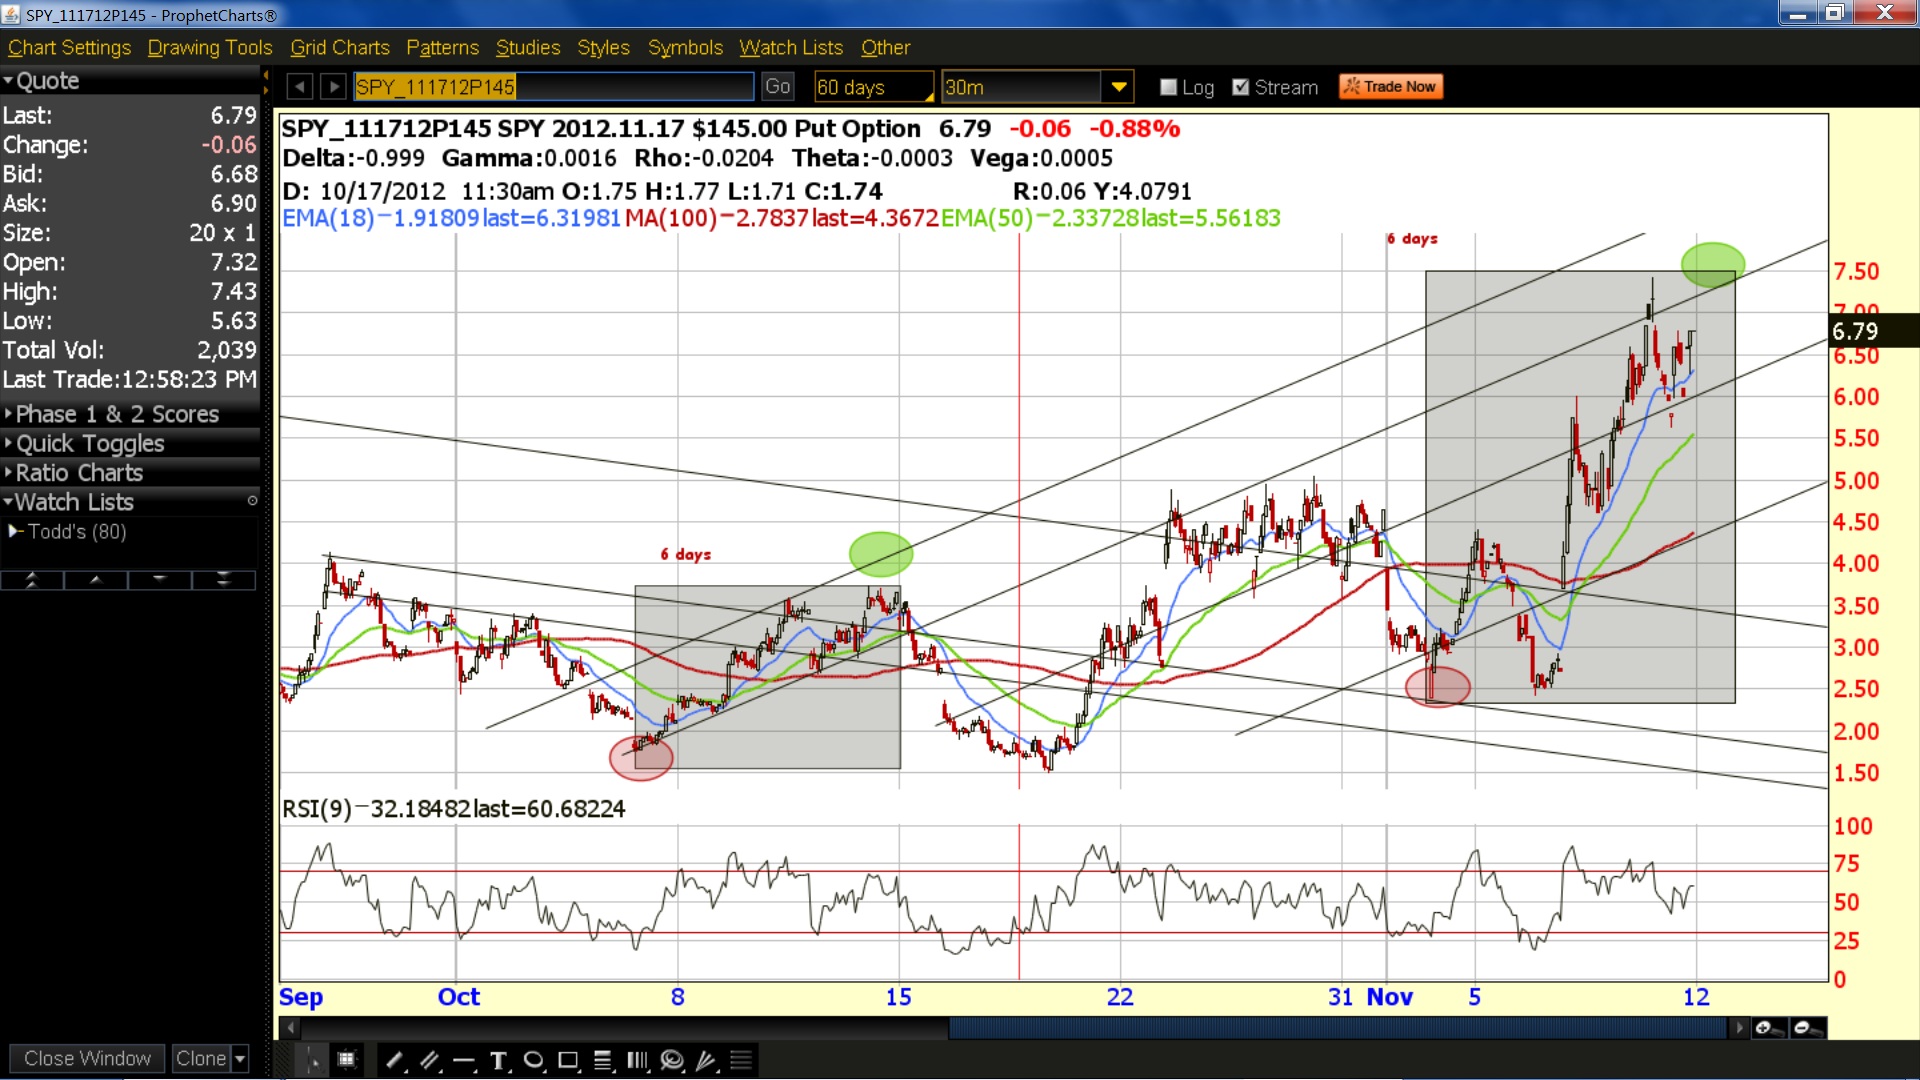
Task: Select the rectangle drawing tool
Action: [569, 1061]
